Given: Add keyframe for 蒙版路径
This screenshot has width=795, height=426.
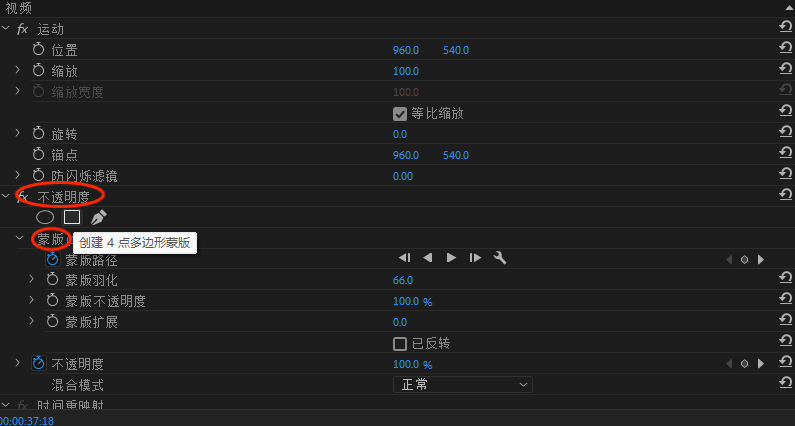Looking at the screenshot, I should 744,260.
